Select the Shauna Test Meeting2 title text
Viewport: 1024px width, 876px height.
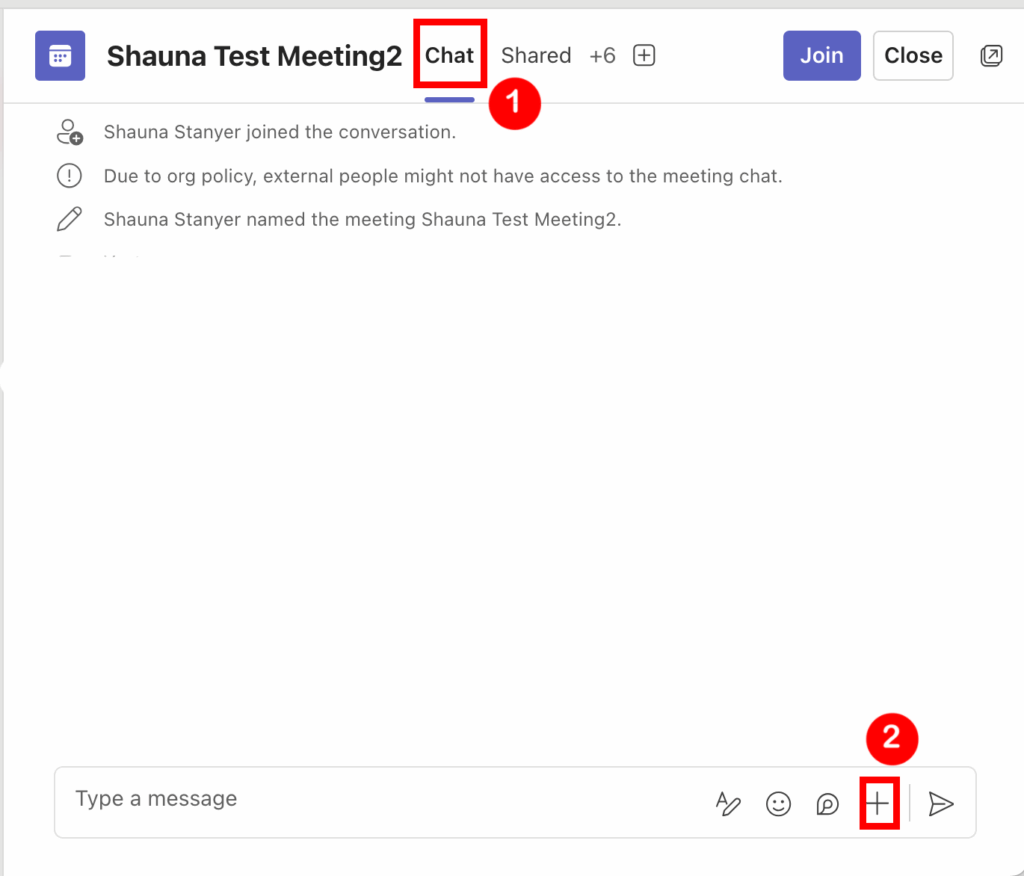(254, 56)
